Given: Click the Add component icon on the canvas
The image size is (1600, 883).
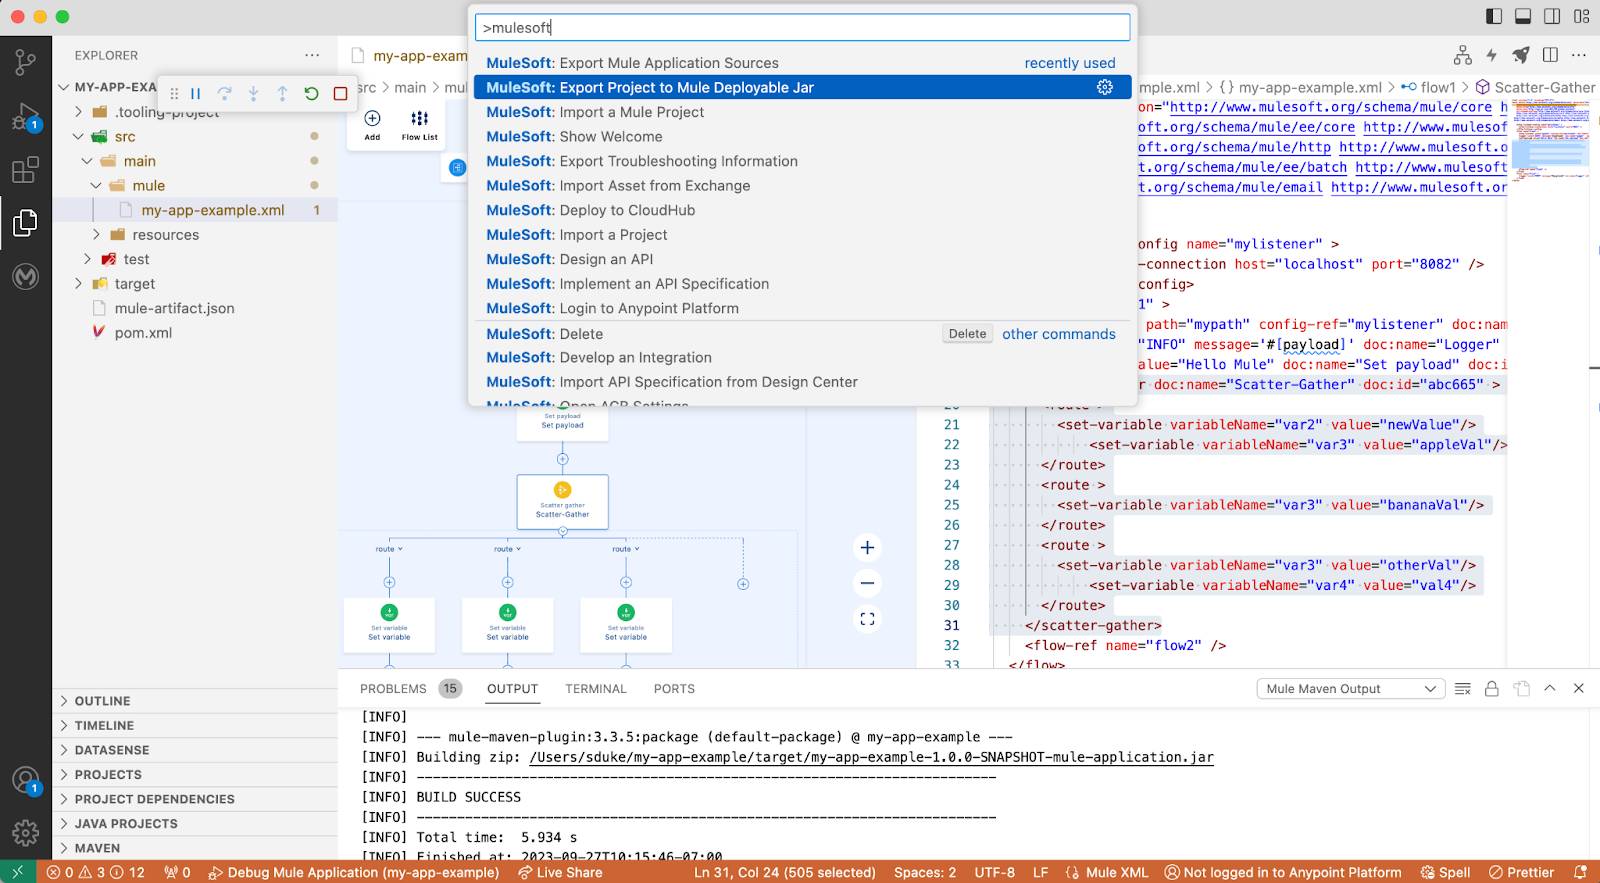Looking at the screenshot, I should coord(372,125).
